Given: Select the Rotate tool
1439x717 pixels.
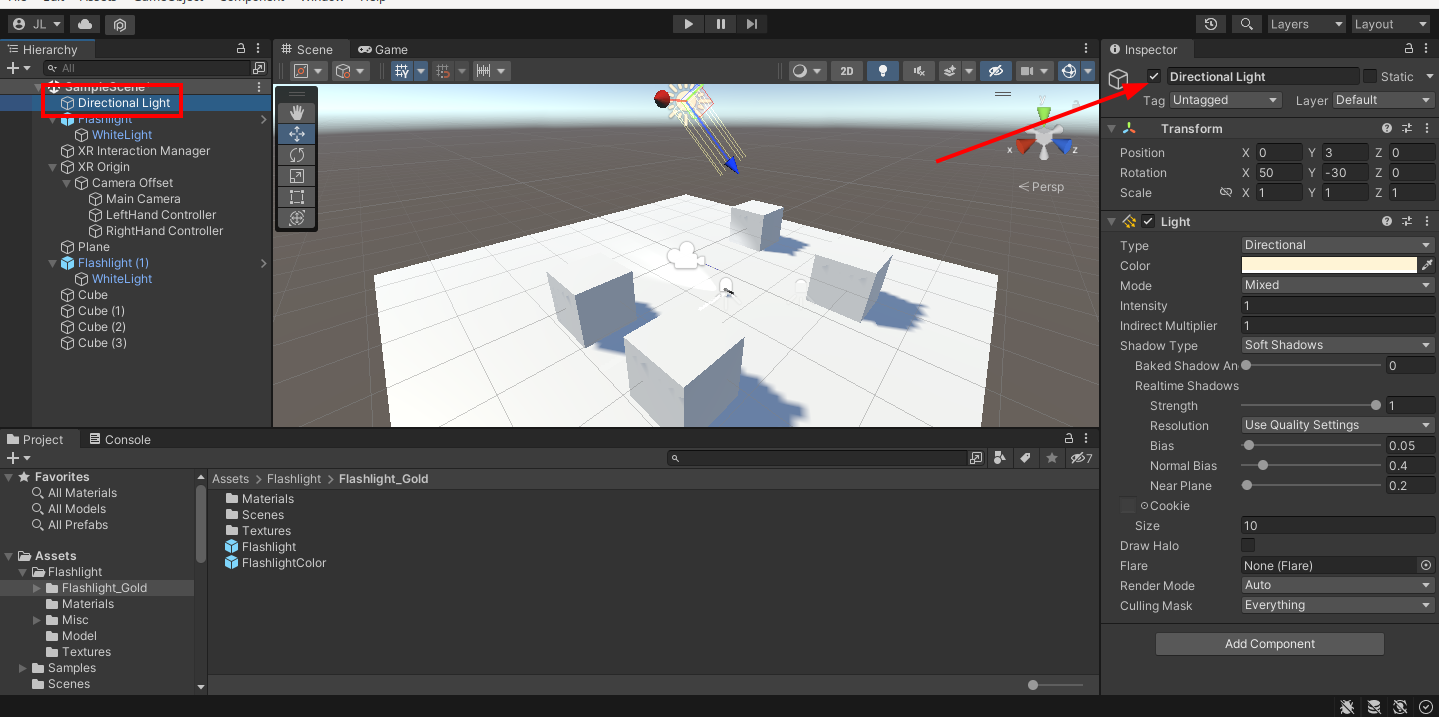Looking at the screenshot, I should [295, 154].
